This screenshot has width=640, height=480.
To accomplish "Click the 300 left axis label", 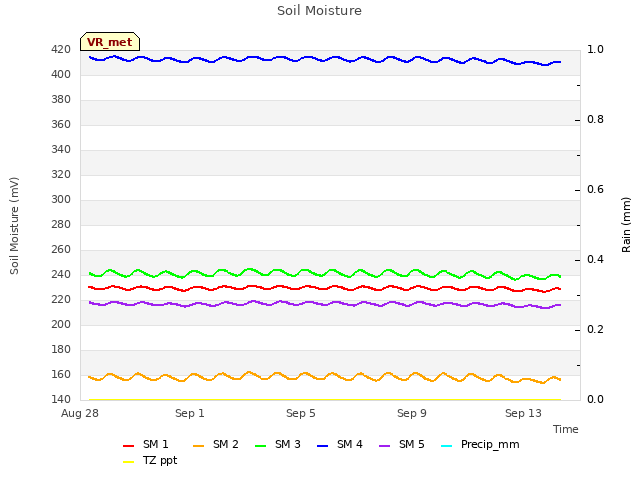I will tap(61, 200).
